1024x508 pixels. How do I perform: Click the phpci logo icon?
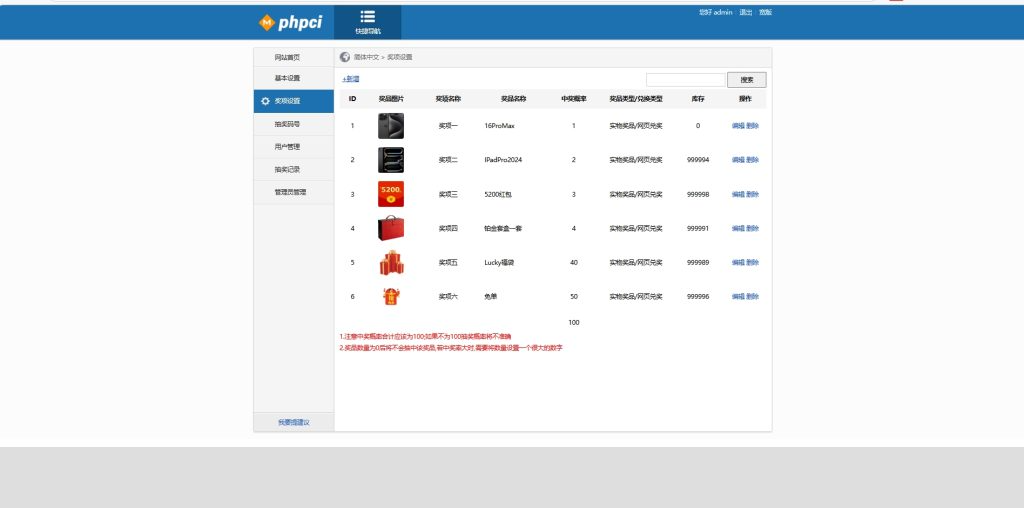click(x=267, y=22)
